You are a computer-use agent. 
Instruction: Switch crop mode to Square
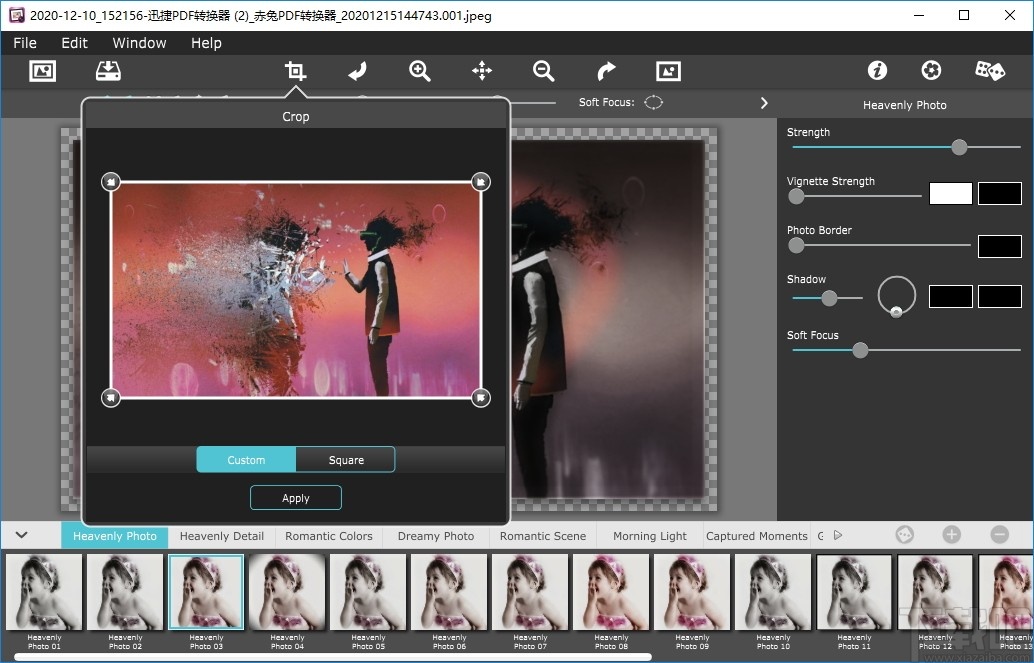click(x=346, y=460)
